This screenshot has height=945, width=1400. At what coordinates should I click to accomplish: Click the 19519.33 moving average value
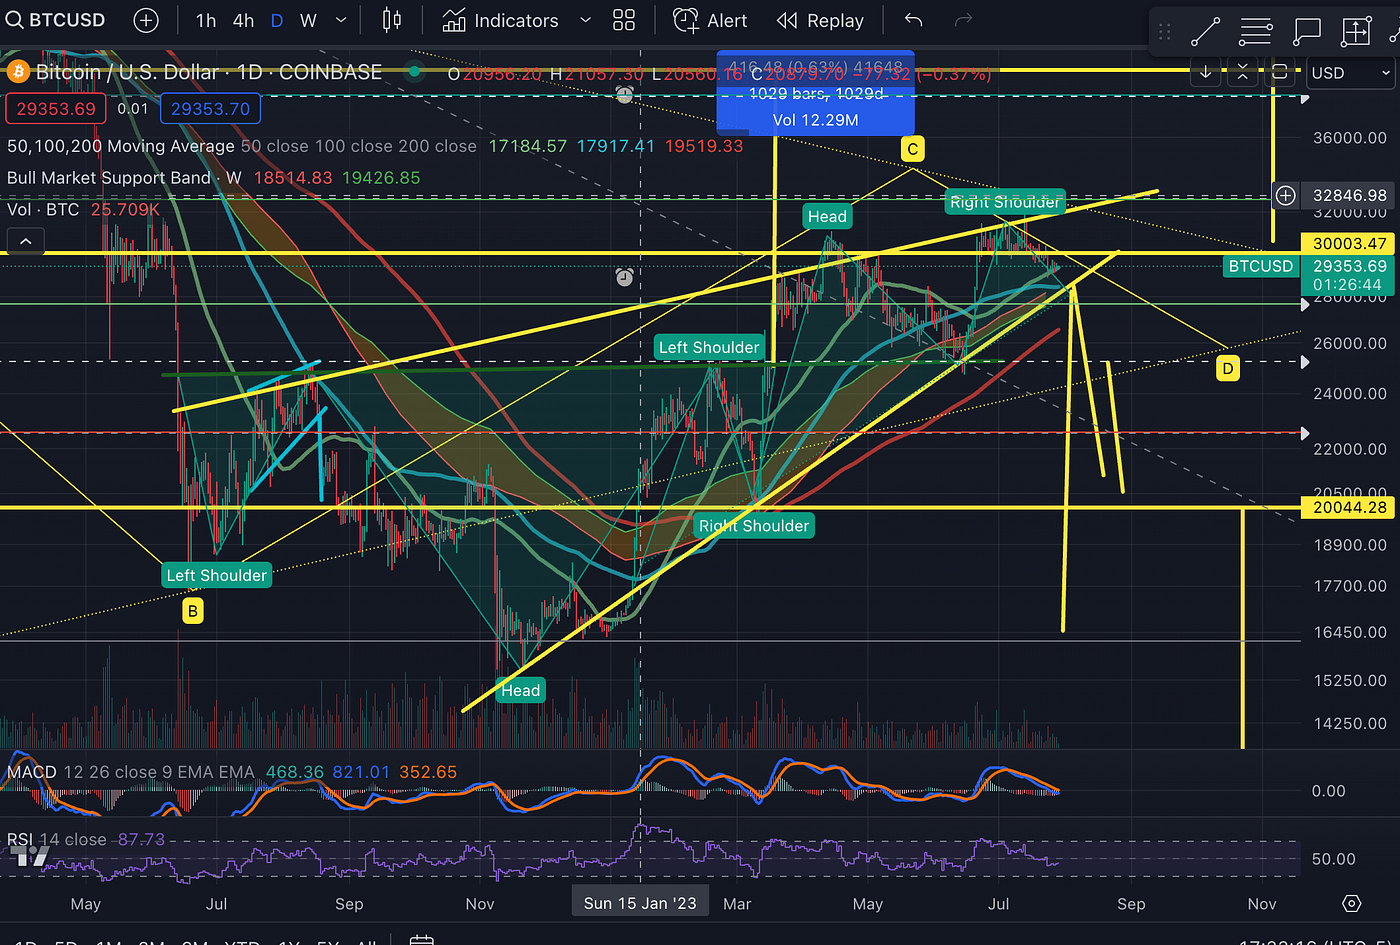(704, 146)
